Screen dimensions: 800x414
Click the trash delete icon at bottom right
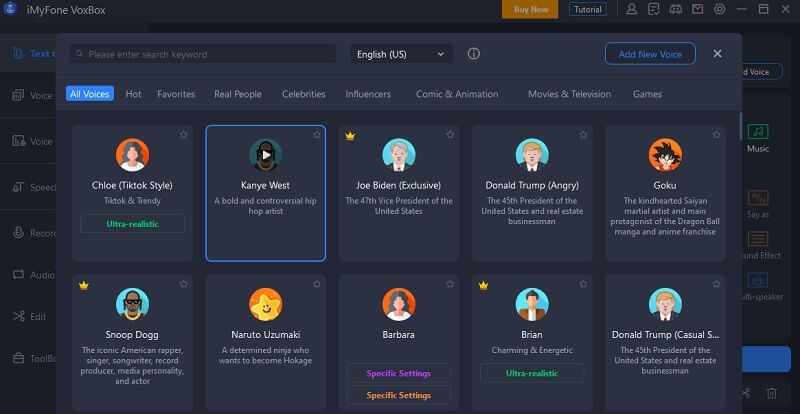pyautogui.click(x=771, y=393)
